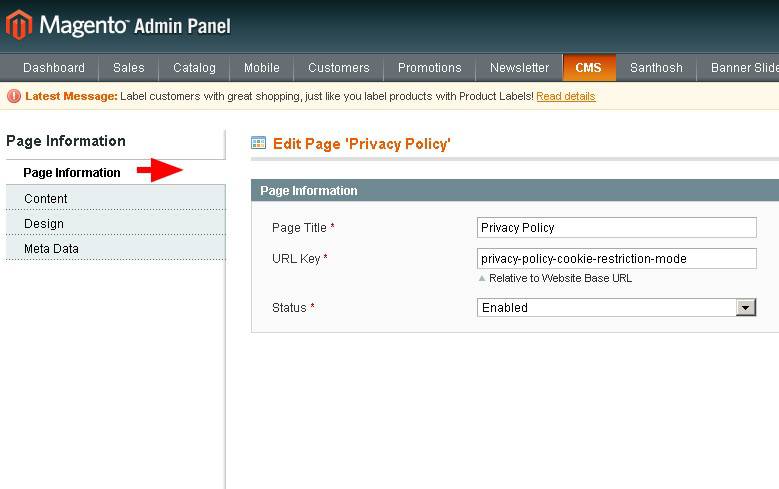This screenshot has height=489, width=779.
Task: Click the latest message alert icon
Action: 14,97
